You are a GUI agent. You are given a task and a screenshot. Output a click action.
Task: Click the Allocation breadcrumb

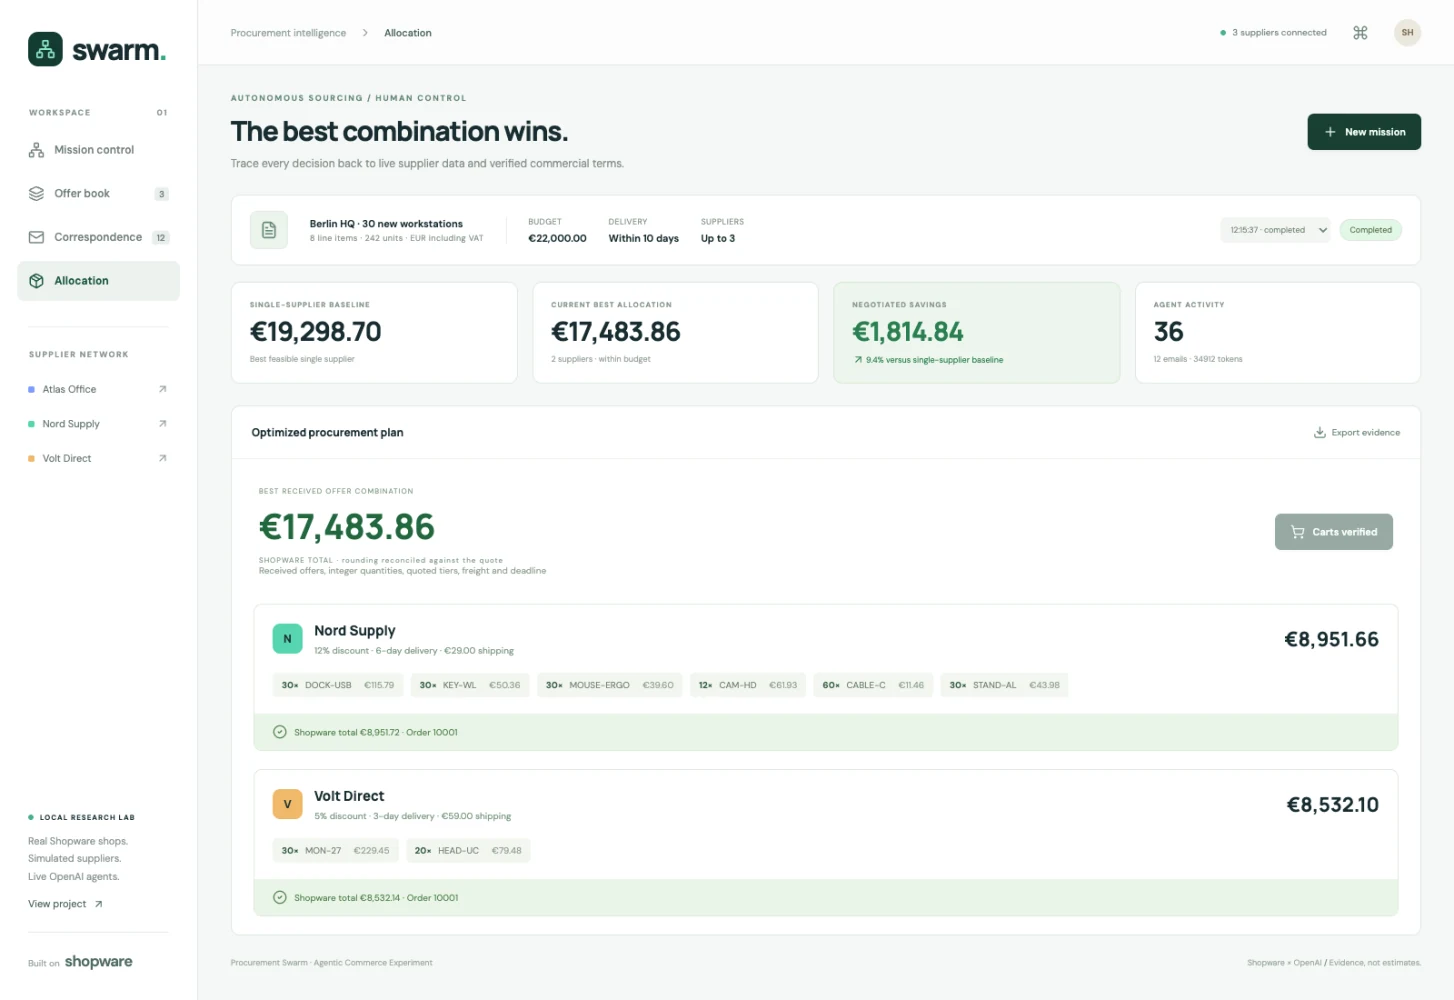pyautogui.click(x=408, y=33)
